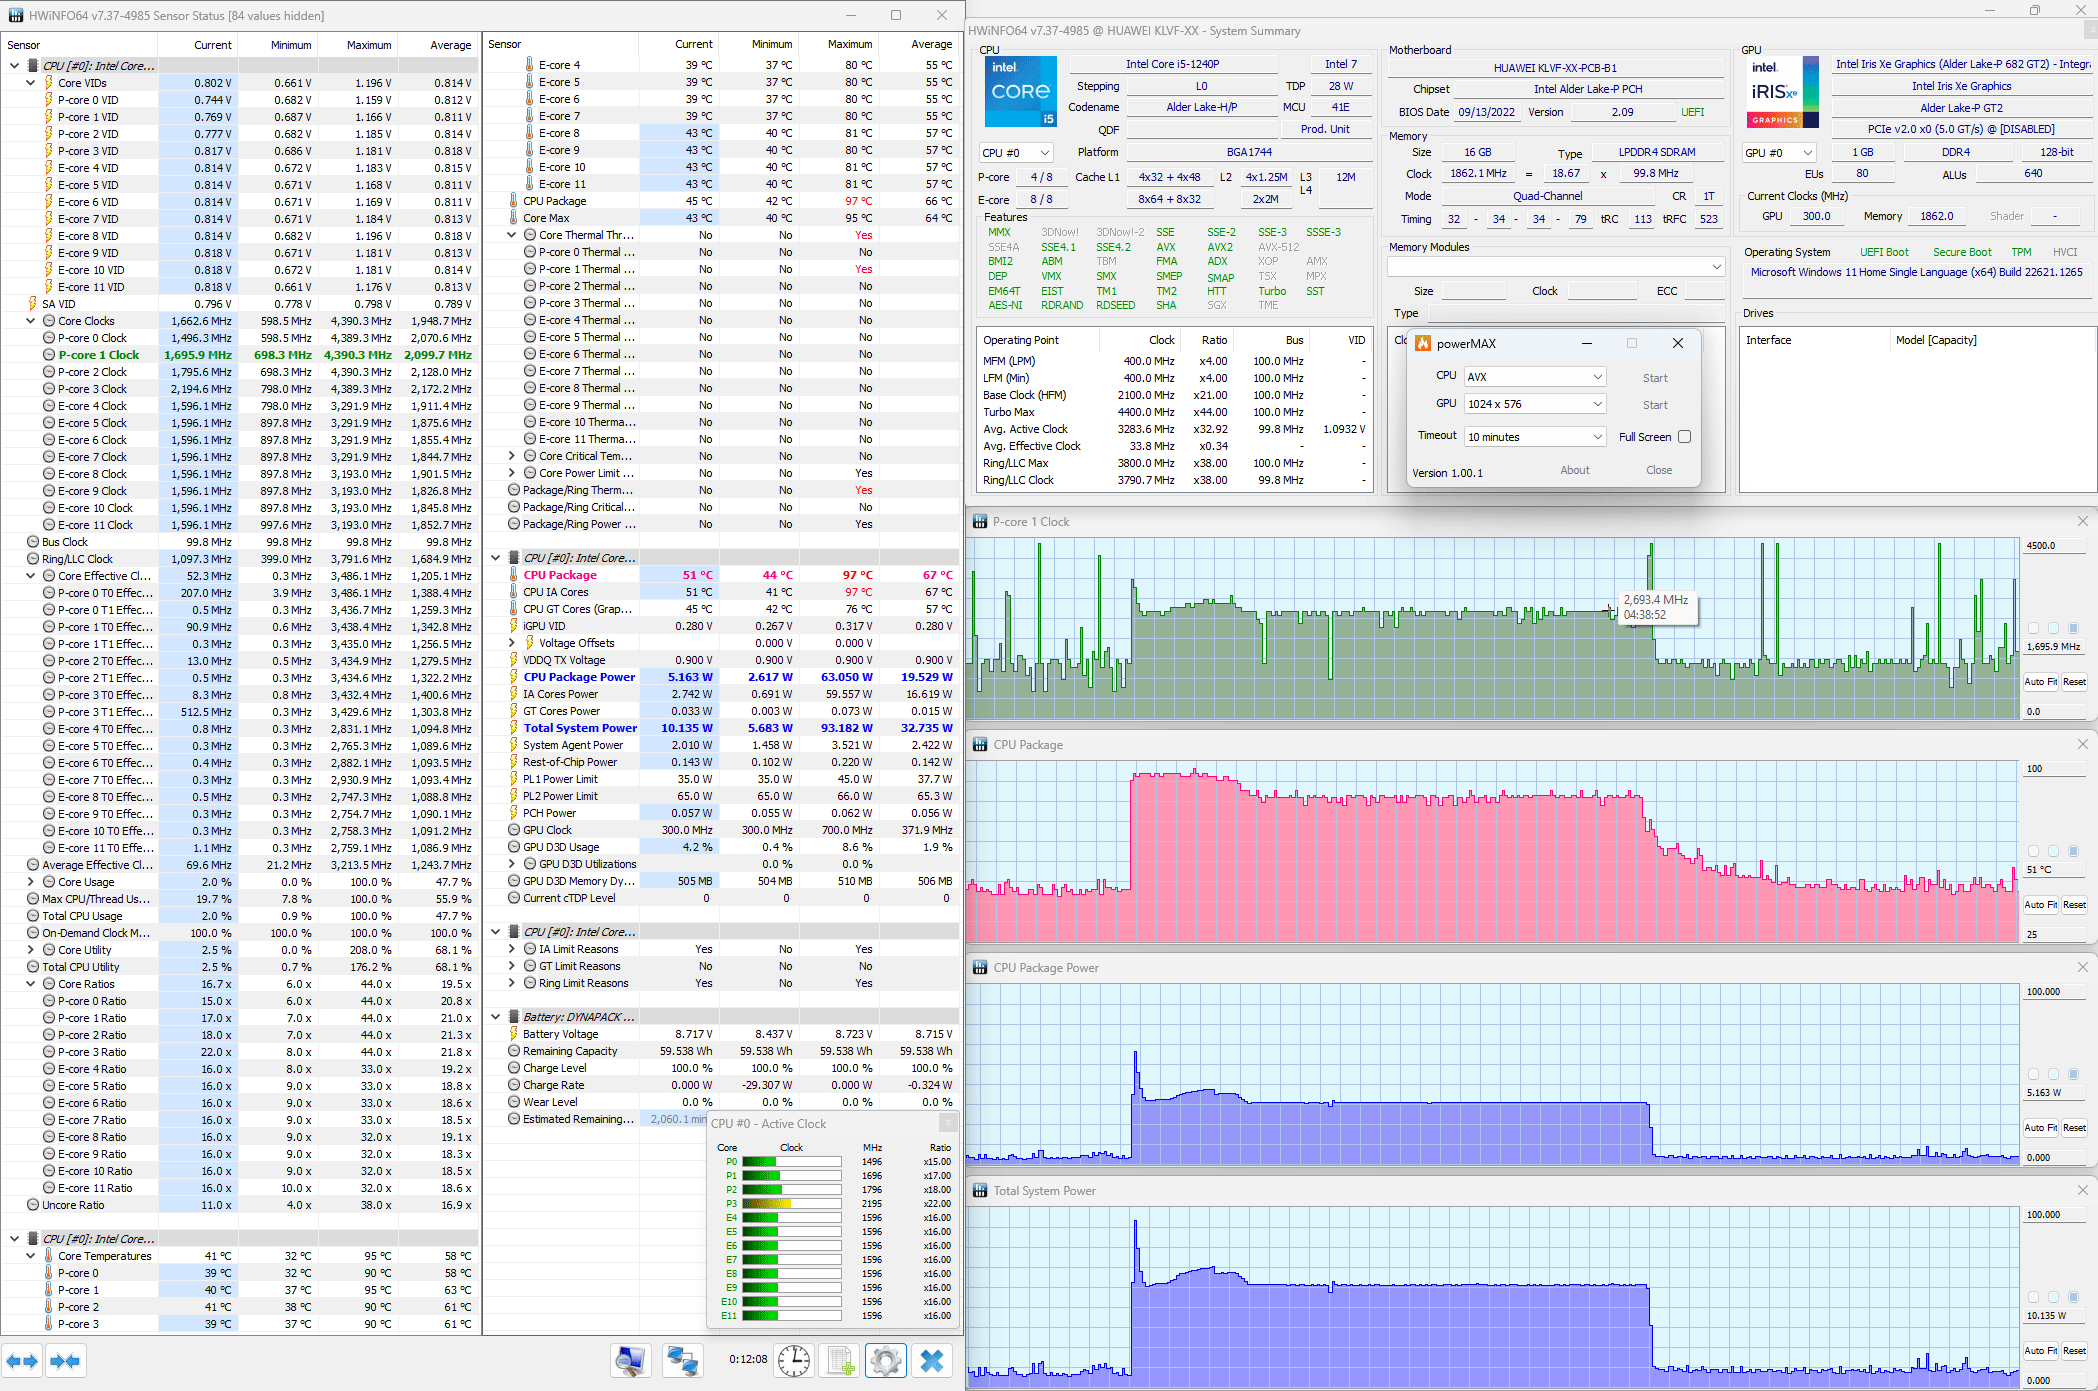
Task: Click the CPU Package graph window icon
Action: tap(981, 745)
